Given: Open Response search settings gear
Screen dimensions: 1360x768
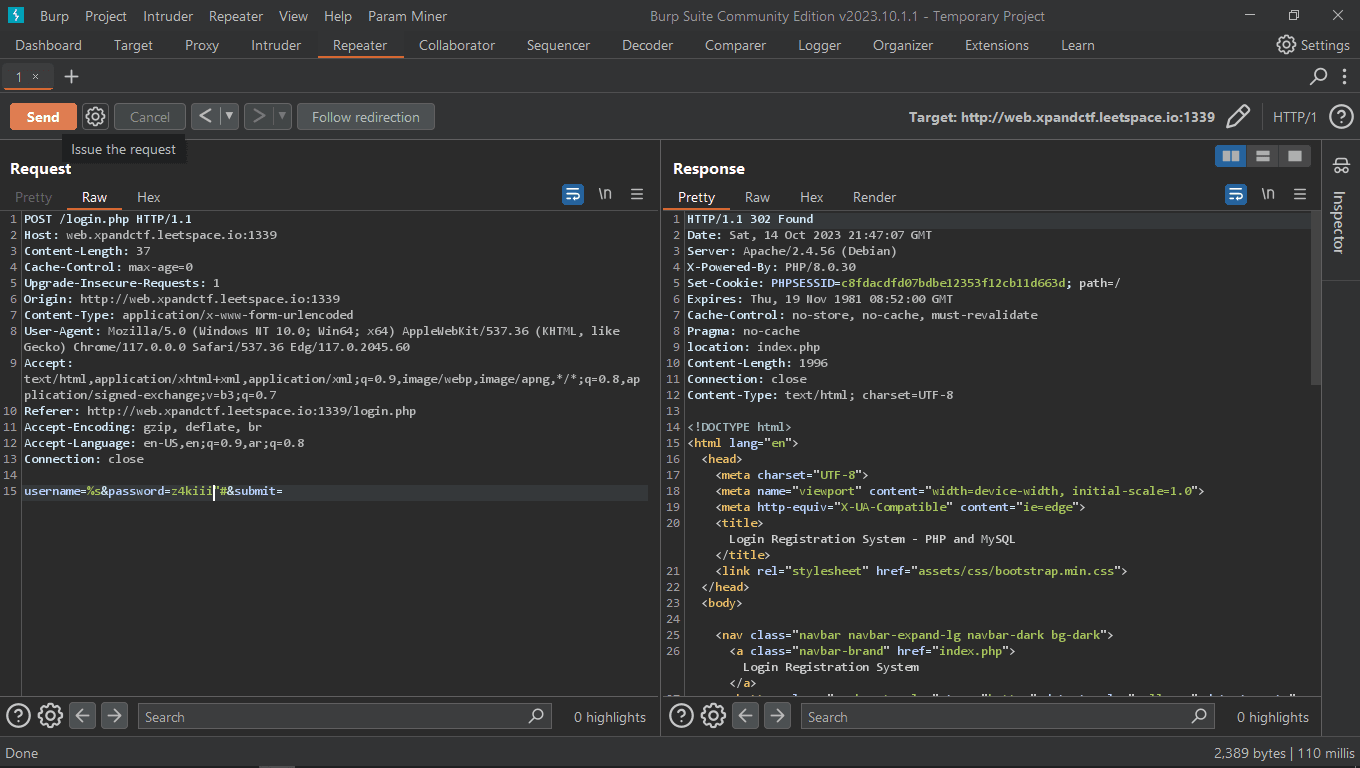Looking at the screenshot, I should coord(713,716).
